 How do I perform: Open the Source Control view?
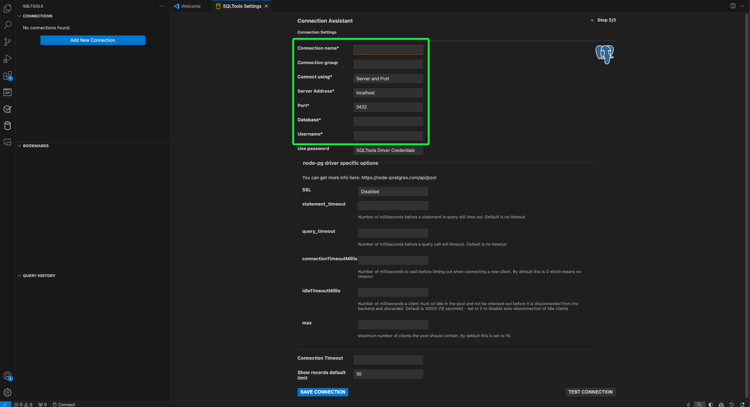(7, 42)
